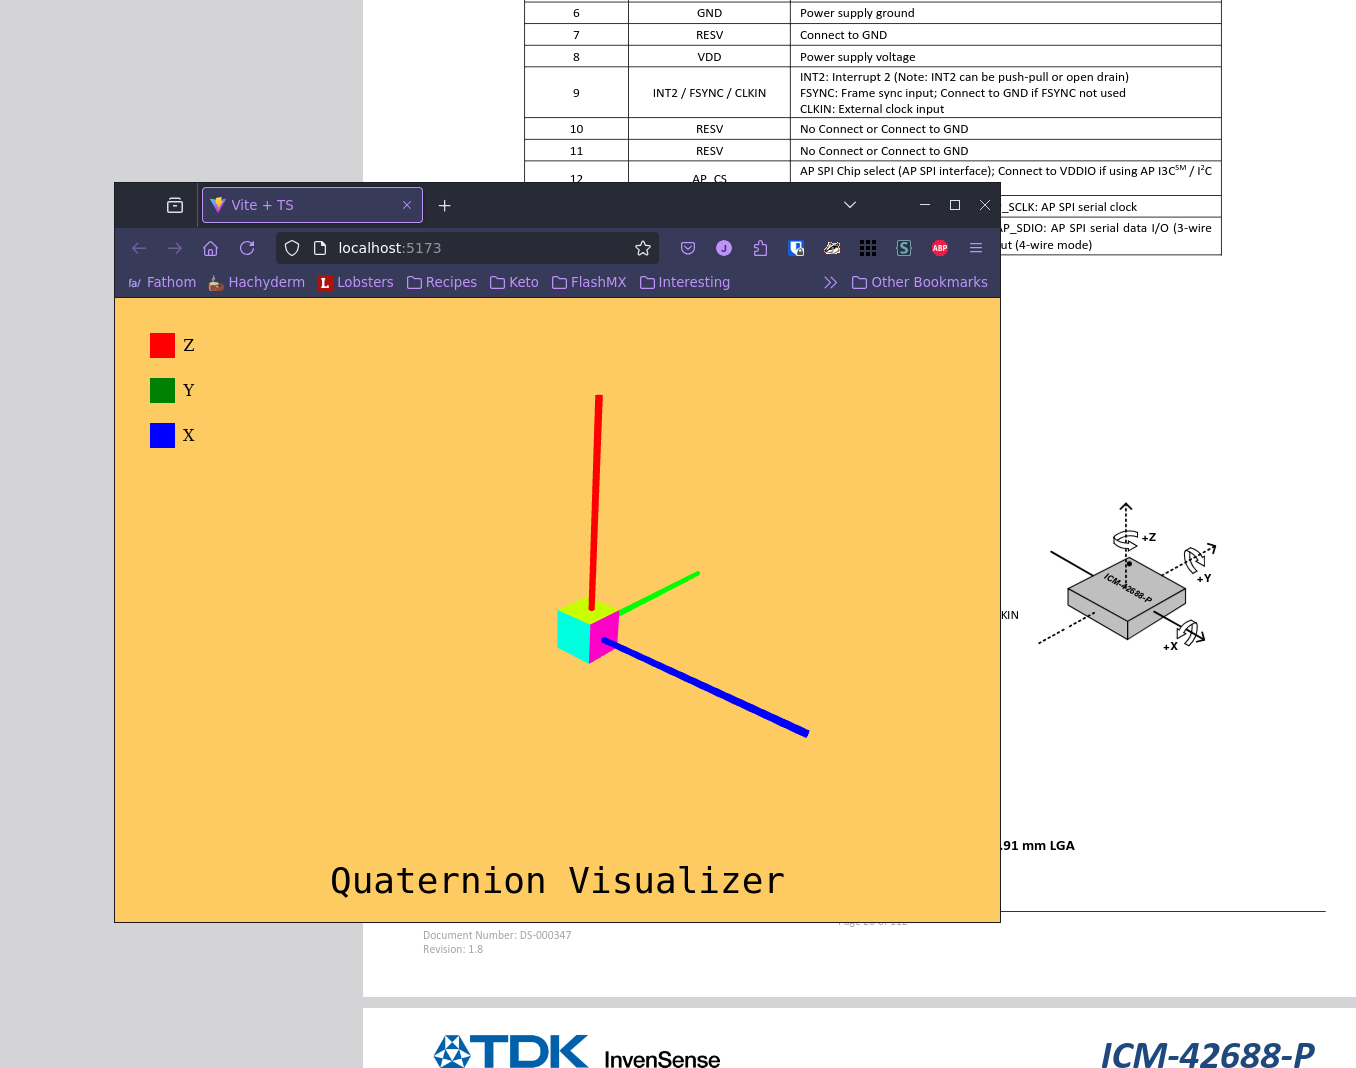The image size is (1356, 1068).
Task: Click the shield tracking protection icon
Action: 291,248
